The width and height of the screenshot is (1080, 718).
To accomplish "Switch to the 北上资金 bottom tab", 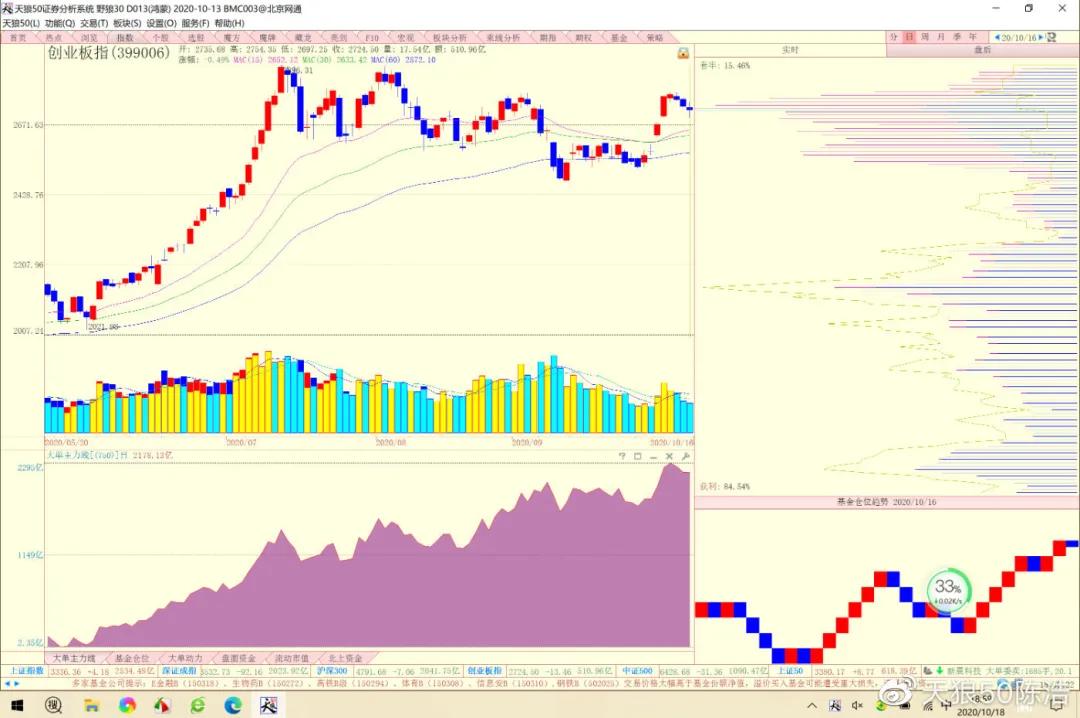I will point(345,658).
